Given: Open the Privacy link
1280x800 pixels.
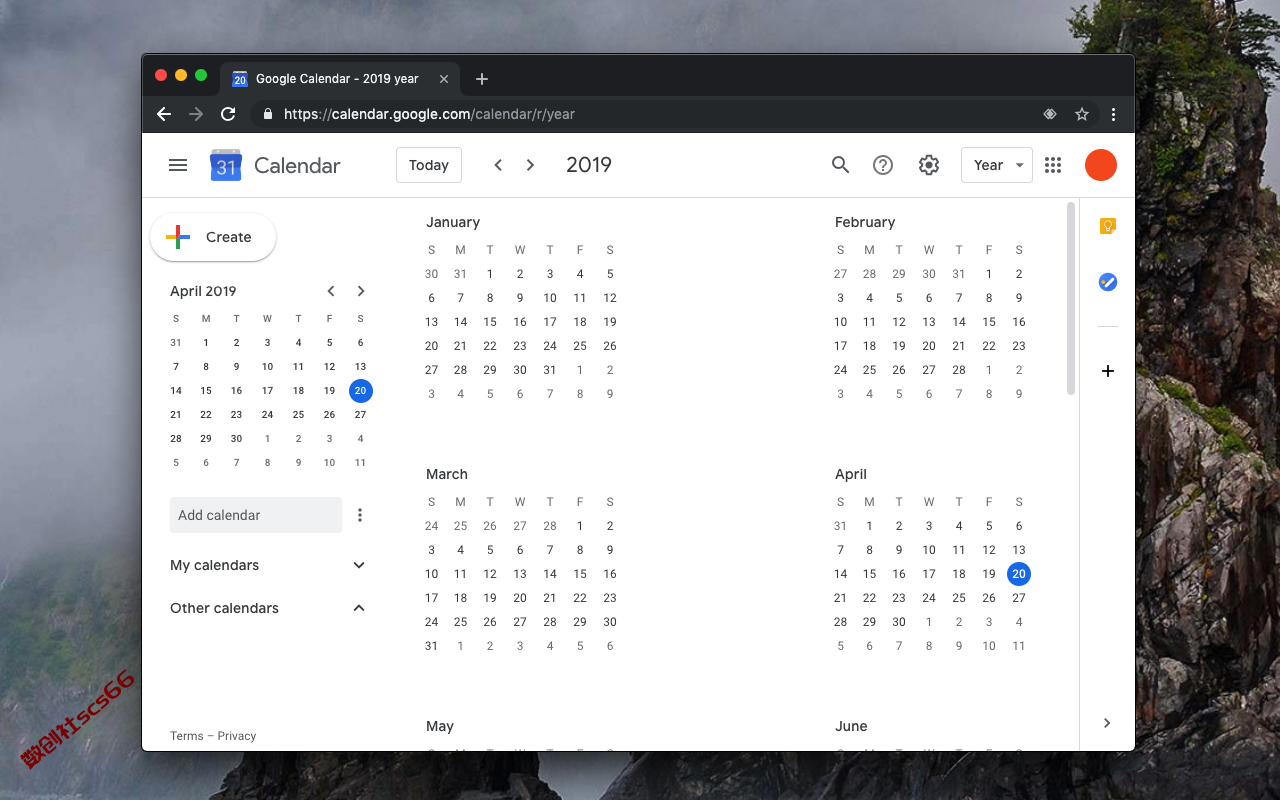Looking at the screenshot, I should [237, 736].
